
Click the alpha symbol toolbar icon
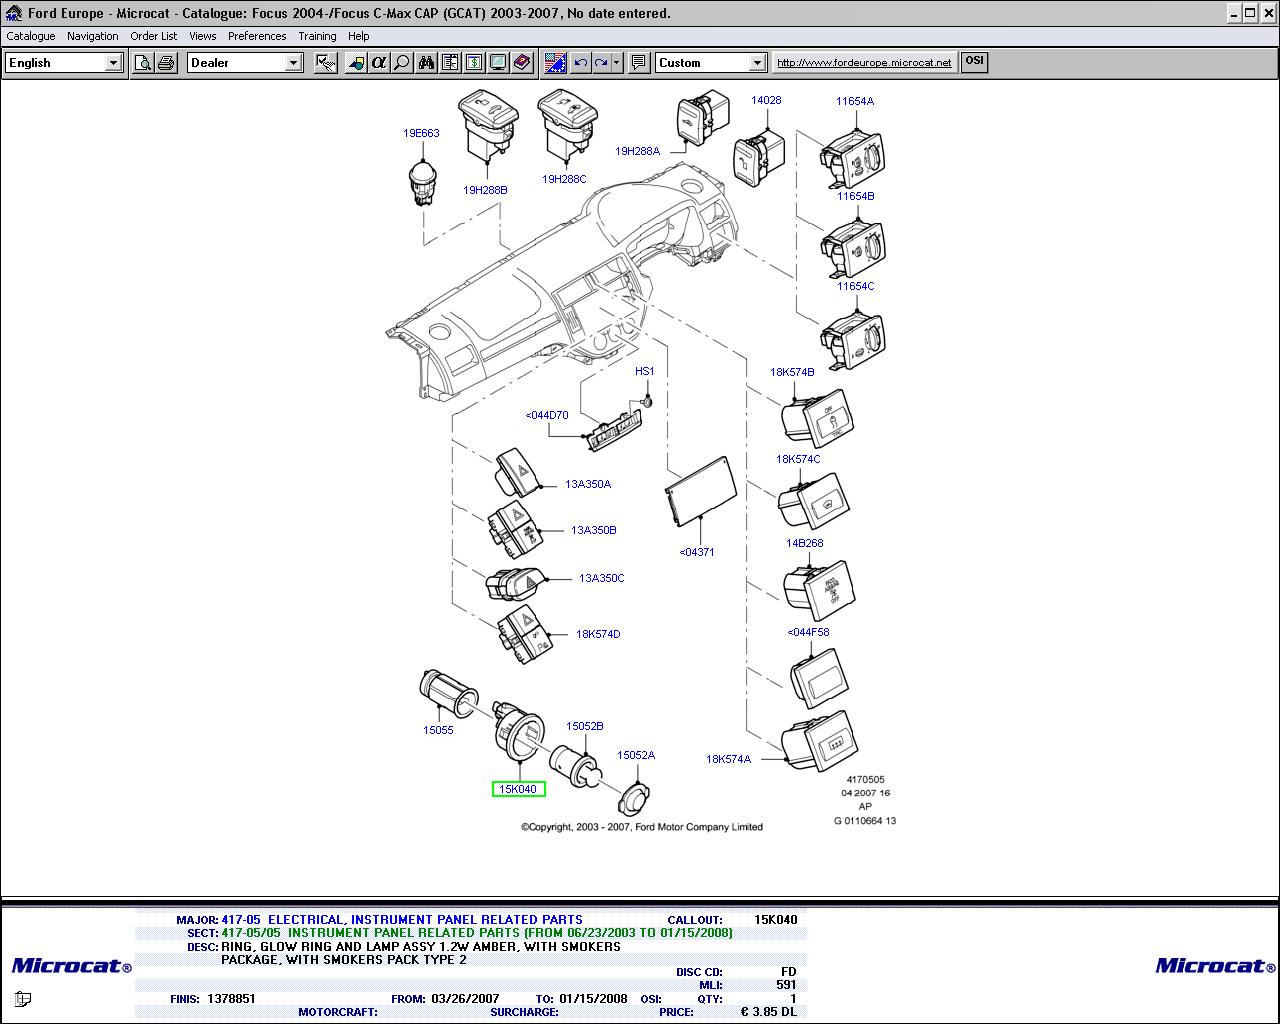coord(378,63)
